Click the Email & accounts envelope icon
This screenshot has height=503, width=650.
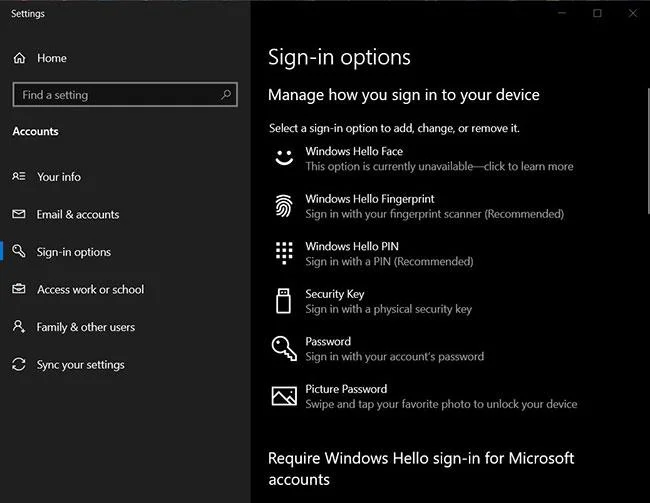pyautogui.click(x=19, y=214)
